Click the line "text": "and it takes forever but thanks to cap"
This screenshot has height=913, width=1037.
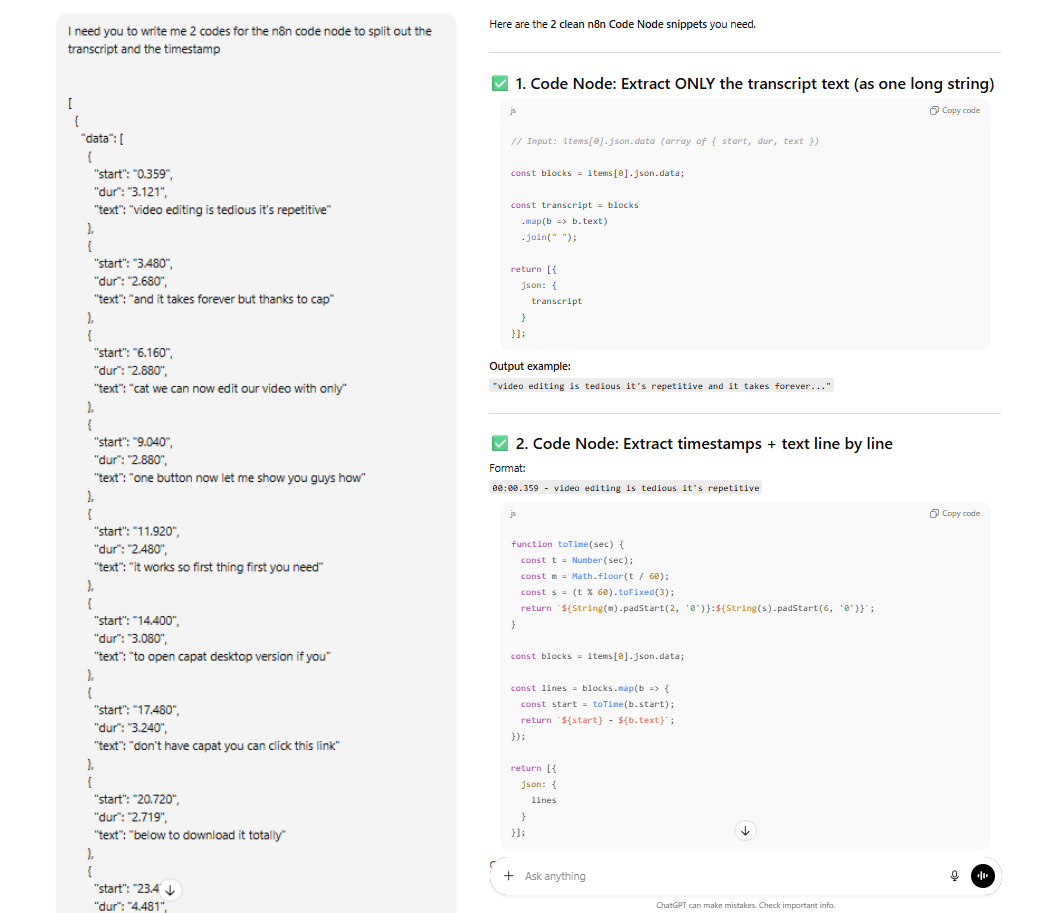(214, 299)
